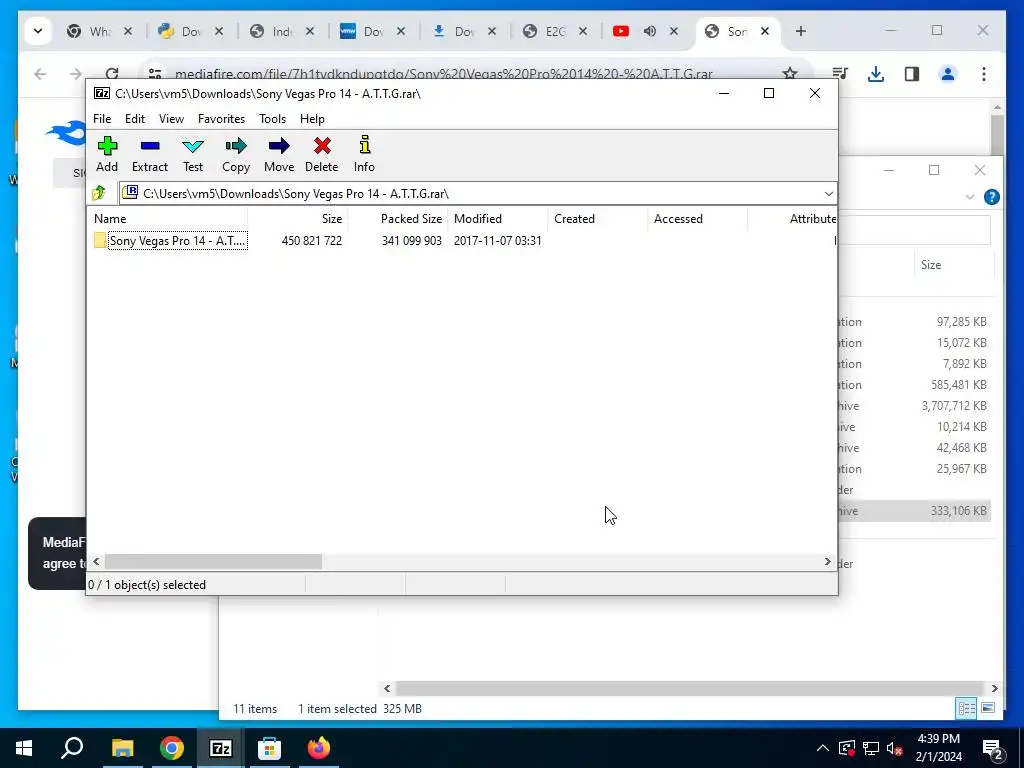This screenshot has width=1024, height=768.
Task: Switch Explorer to large icons view
Action: click(988, 708)
